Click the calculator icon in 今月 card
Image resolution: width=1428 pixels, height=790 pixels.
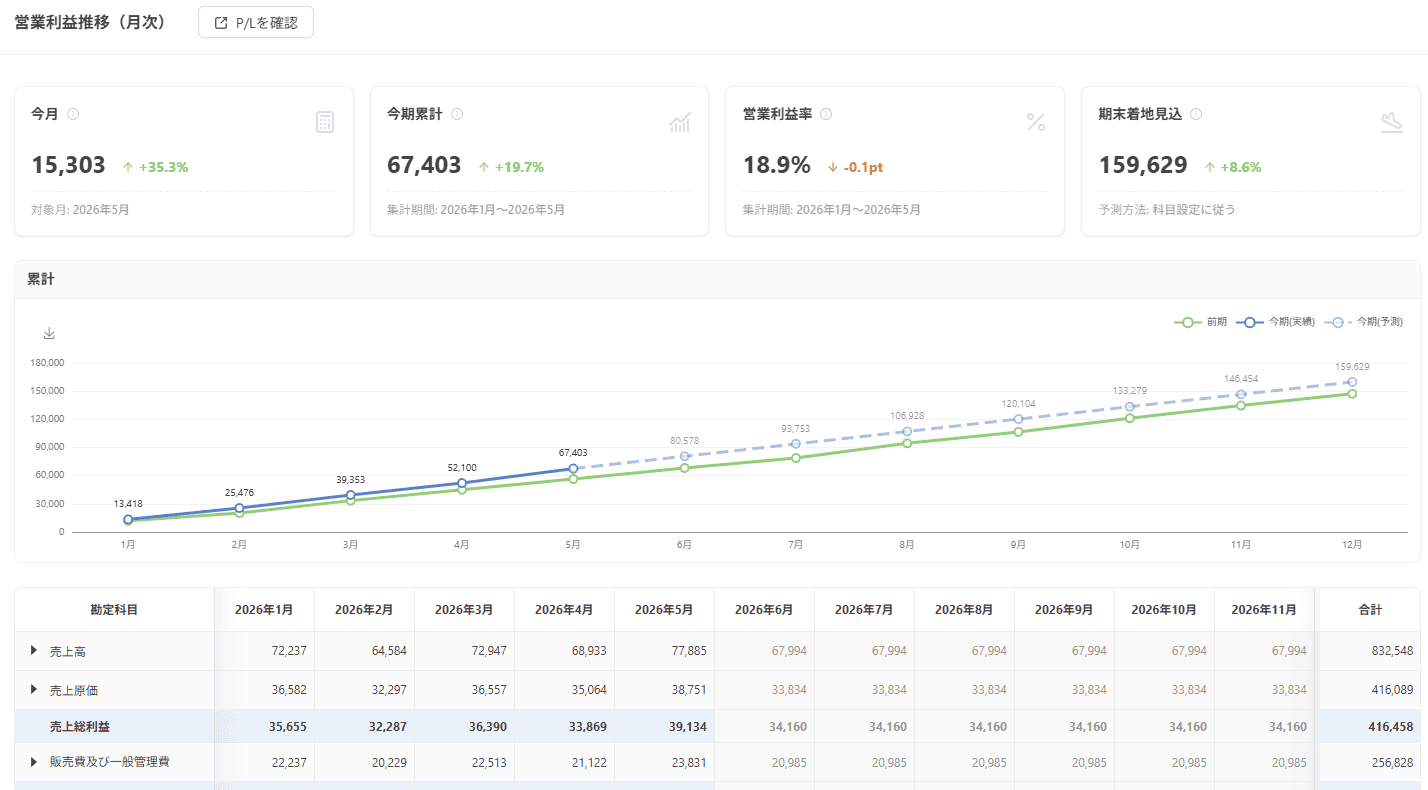325,122
